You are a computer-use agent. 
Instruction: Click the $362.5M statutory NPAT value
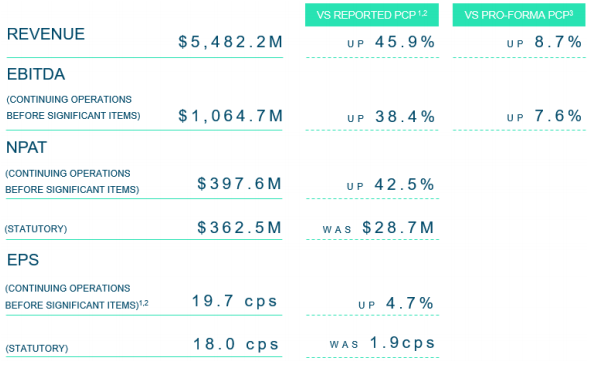239,227
